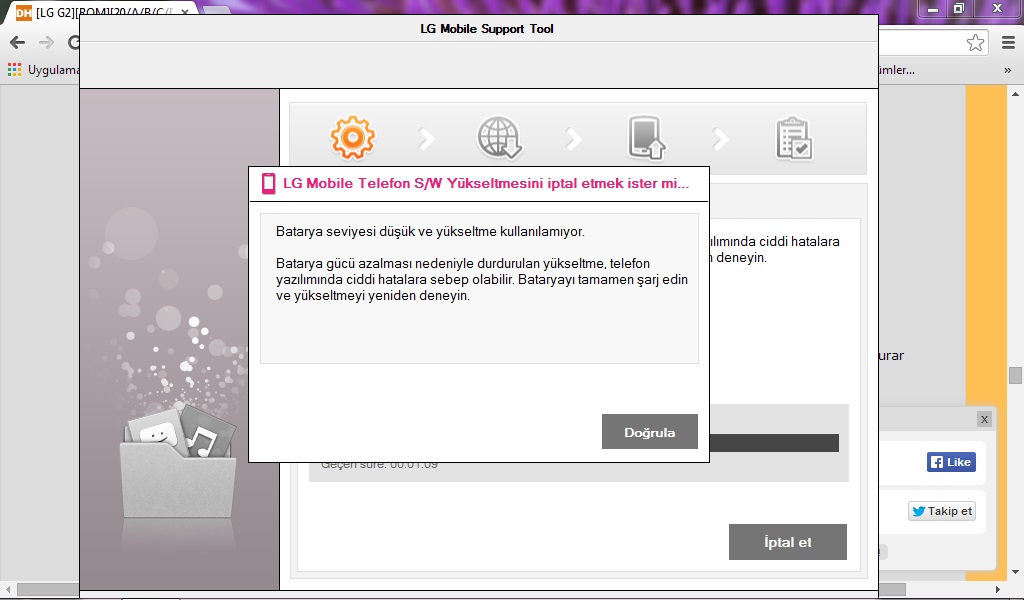The width and height of the screenshot is (1024, 600).
Task: Minimize the Chrome window
Action: click(933, 9)
